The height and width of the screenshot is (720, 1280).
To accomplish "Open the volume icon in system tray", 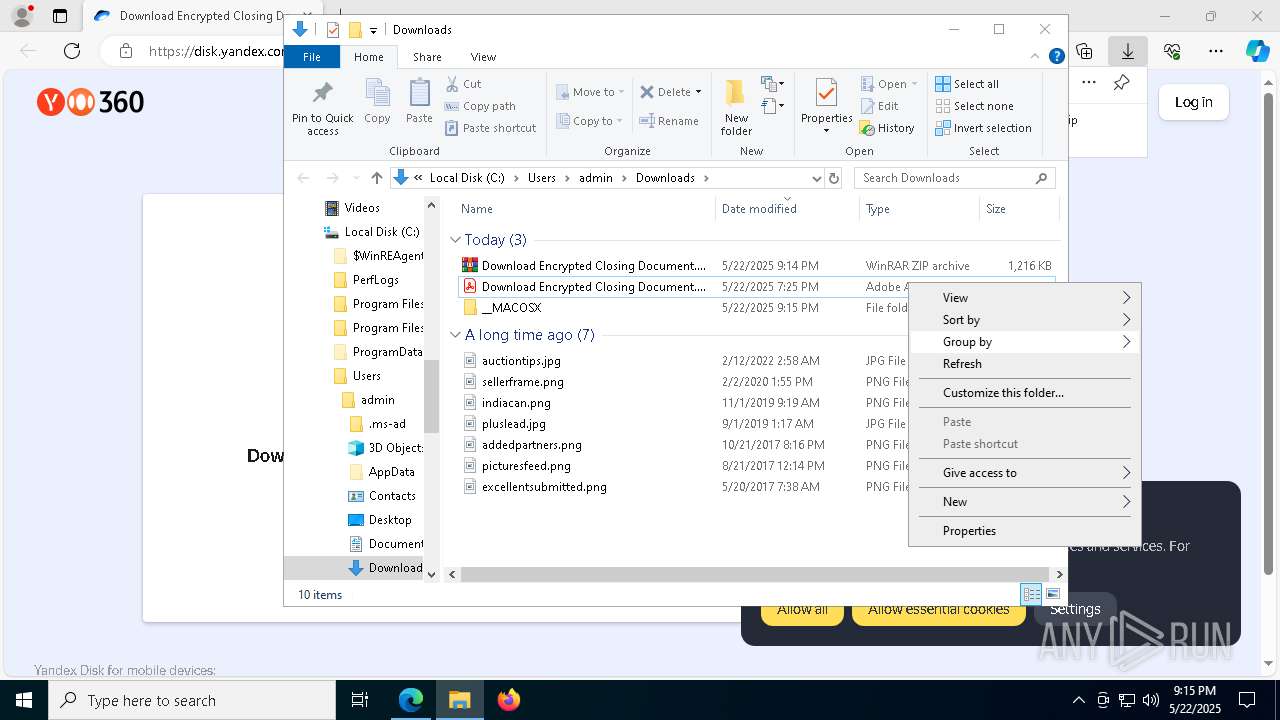I will 1150,700.
